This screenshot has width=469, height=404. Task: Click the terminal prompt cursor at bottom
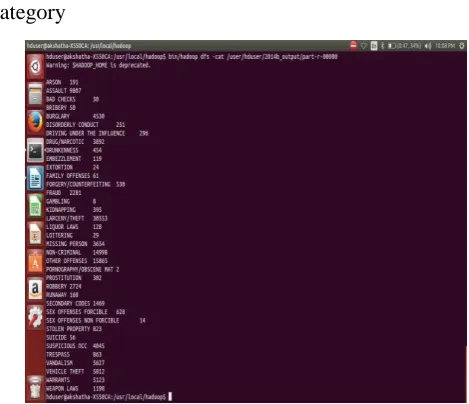click(170, 396)
